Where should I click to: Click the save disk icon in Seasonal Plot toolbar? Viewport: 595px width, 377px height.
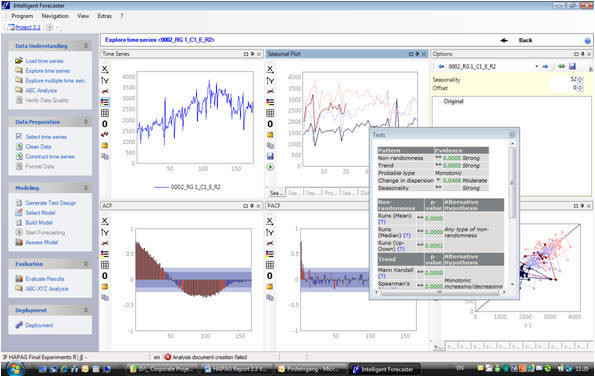270,156
